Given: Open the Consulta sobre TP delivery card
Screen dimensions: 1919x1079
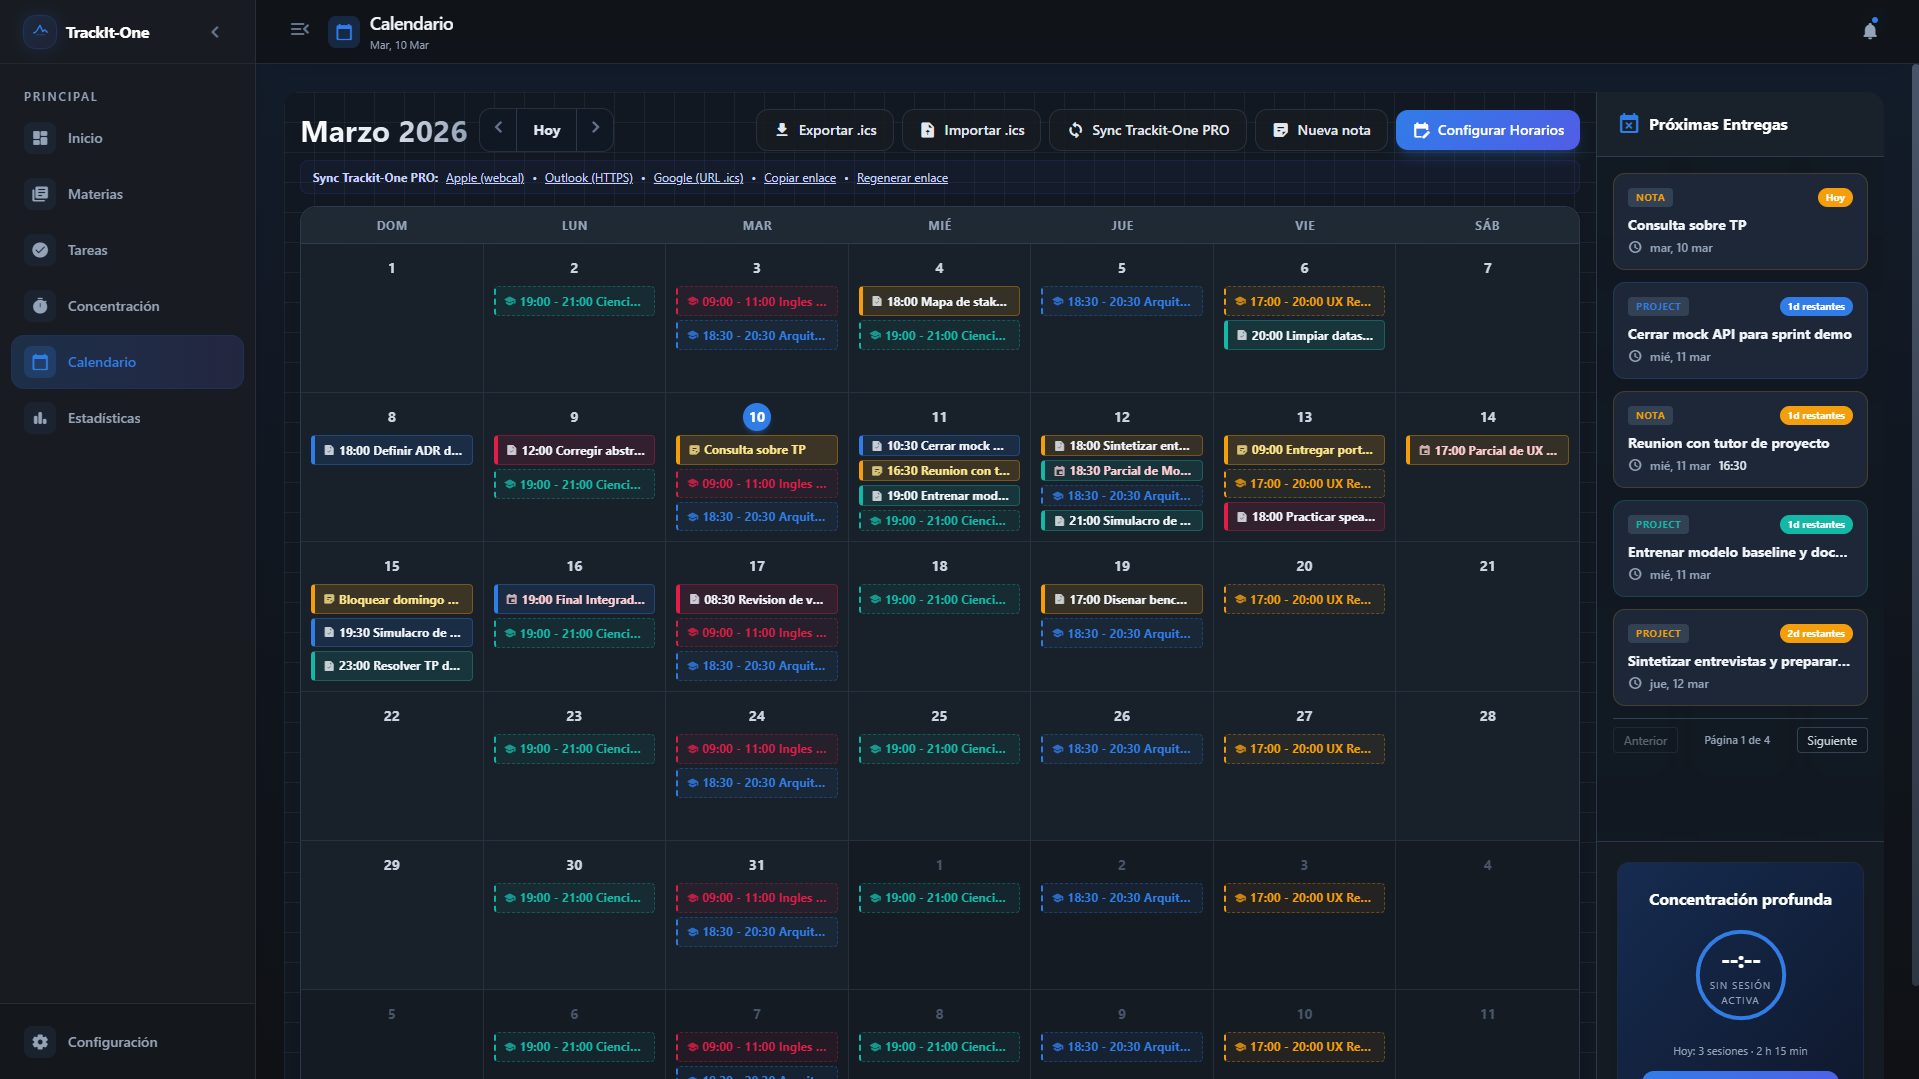Looking at the screenshot, I should [x=1740, y=221].
